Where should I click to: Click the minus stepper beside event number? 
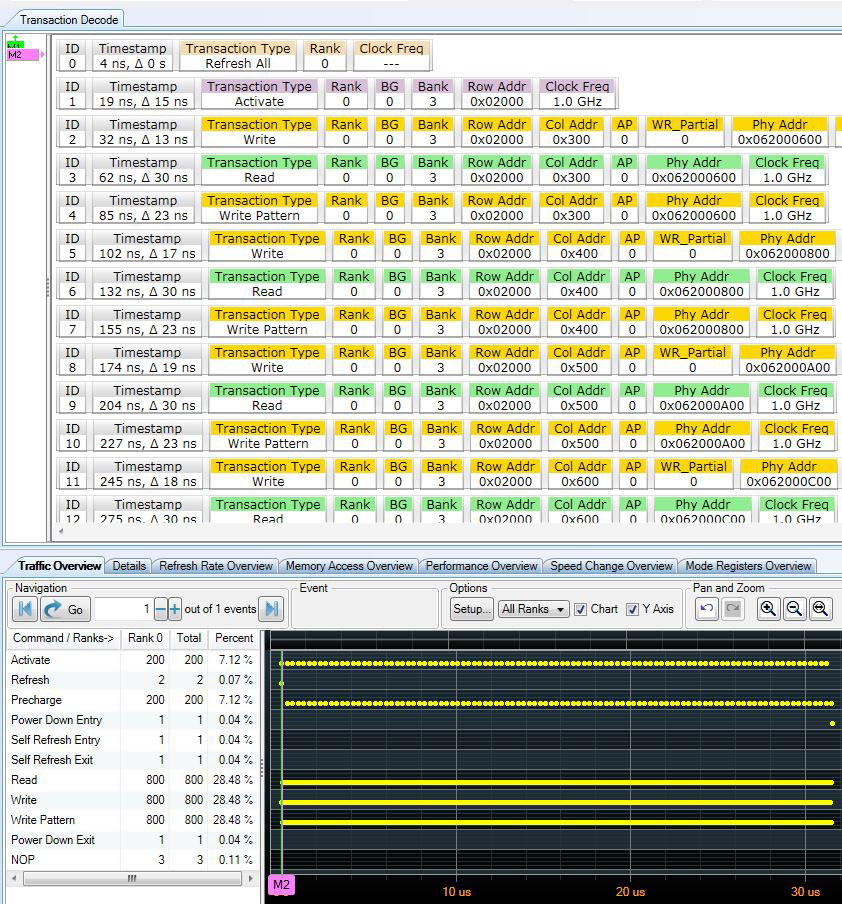tap(160, 609)
